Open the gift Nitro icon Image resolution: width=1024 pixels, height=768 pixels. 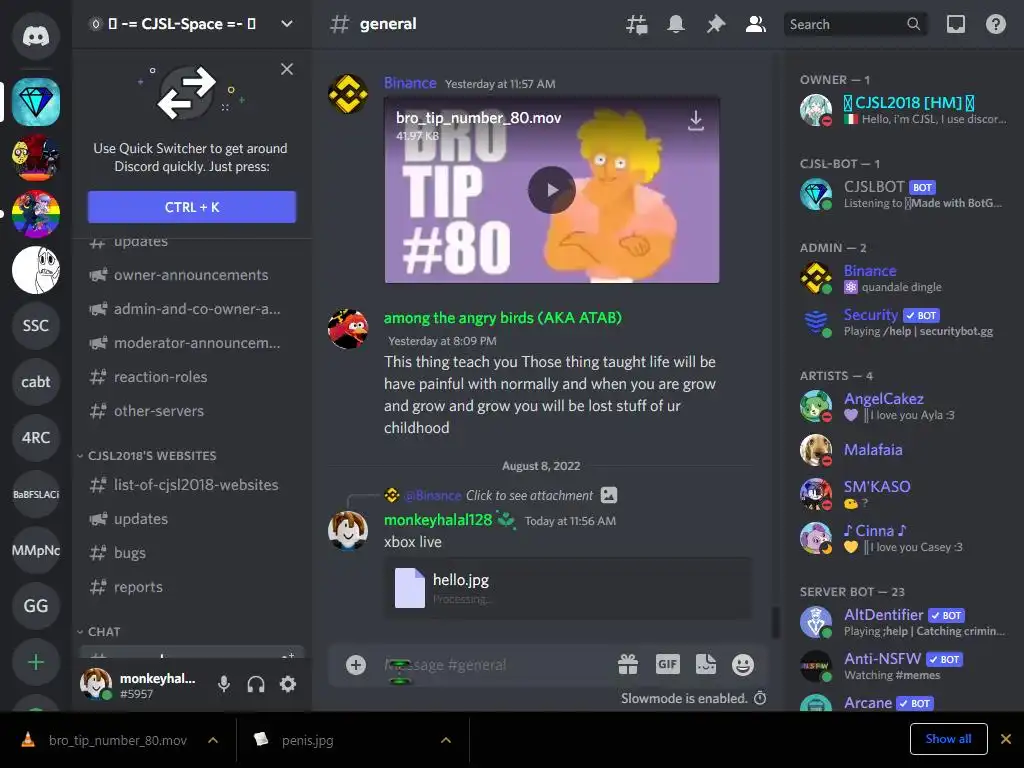point(628,665)
